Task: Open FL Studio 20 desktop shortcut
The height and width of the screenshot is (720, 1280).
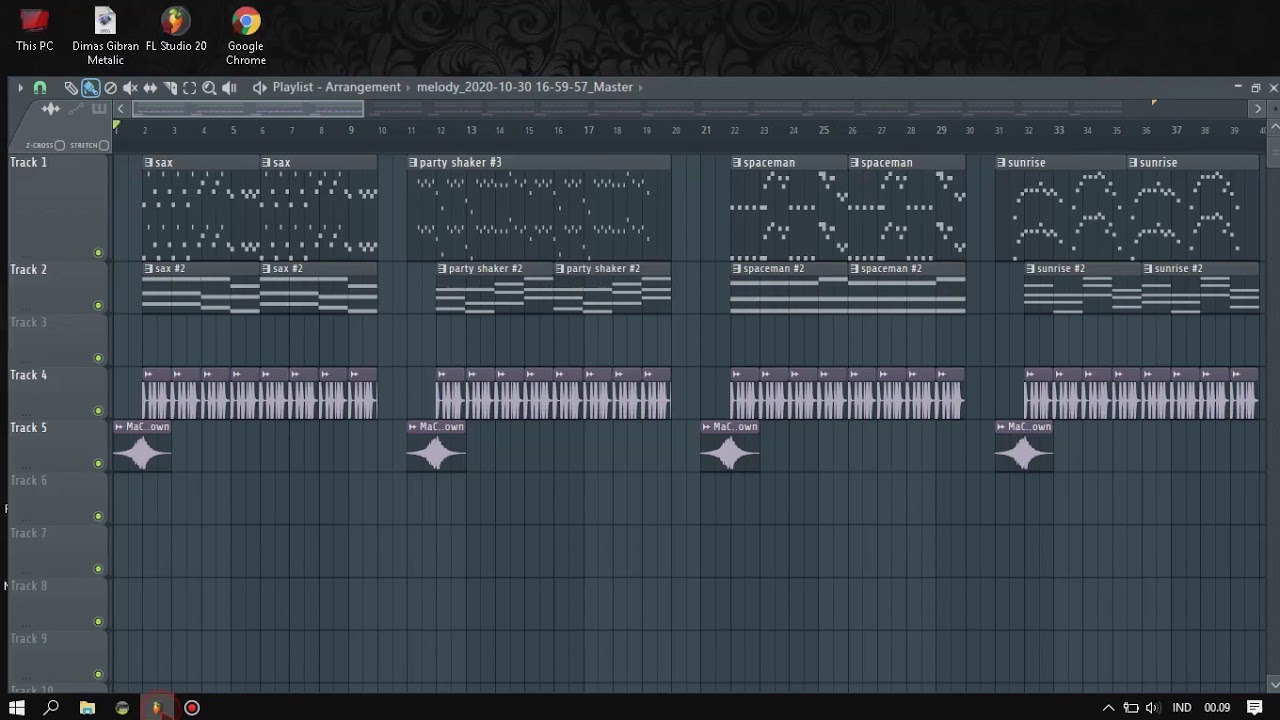Action: [176, 30]
